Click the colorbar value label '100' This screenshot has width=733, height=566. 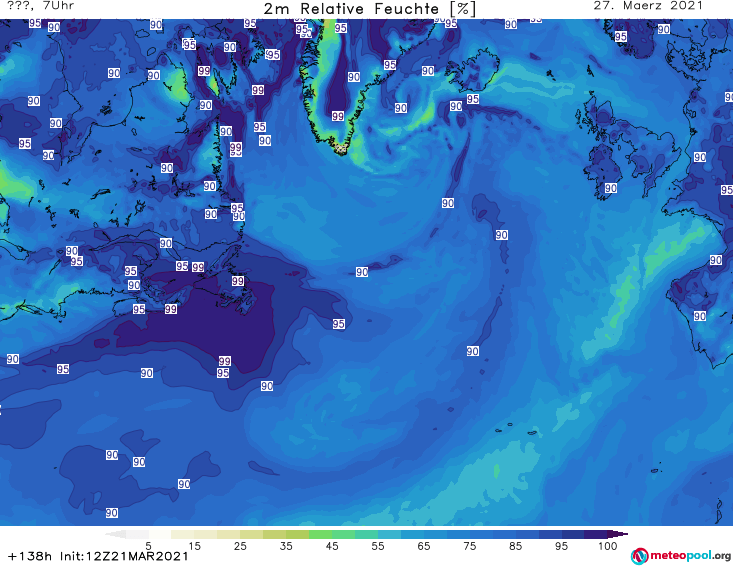coord(607,546)
